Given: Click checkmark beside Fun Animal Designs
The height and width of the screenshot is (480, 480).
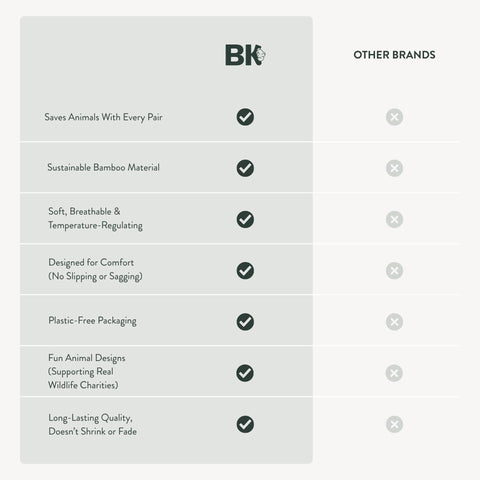Looking at the screenshot, I should (245, 373).
